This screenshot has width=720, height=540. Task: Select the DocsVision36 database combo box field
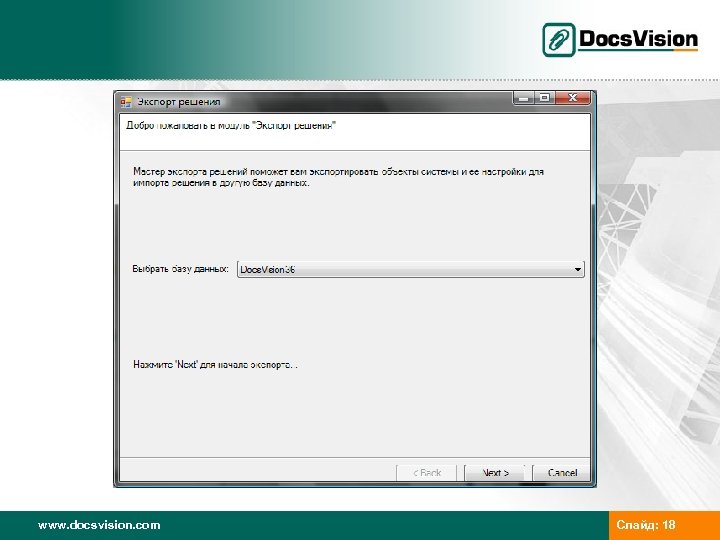411,270
